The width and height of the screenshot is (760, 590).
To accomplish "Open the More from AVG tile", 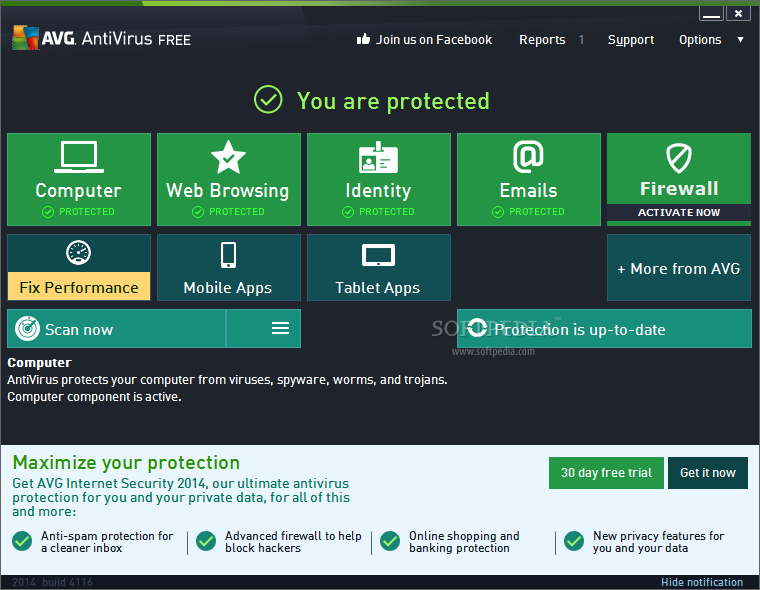I will 679,268.
